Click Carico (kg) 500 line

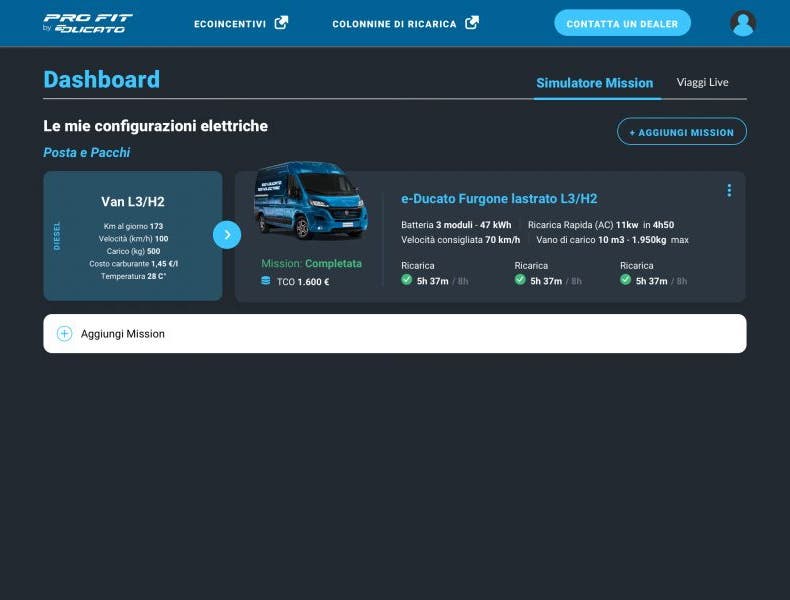[133, 251]
